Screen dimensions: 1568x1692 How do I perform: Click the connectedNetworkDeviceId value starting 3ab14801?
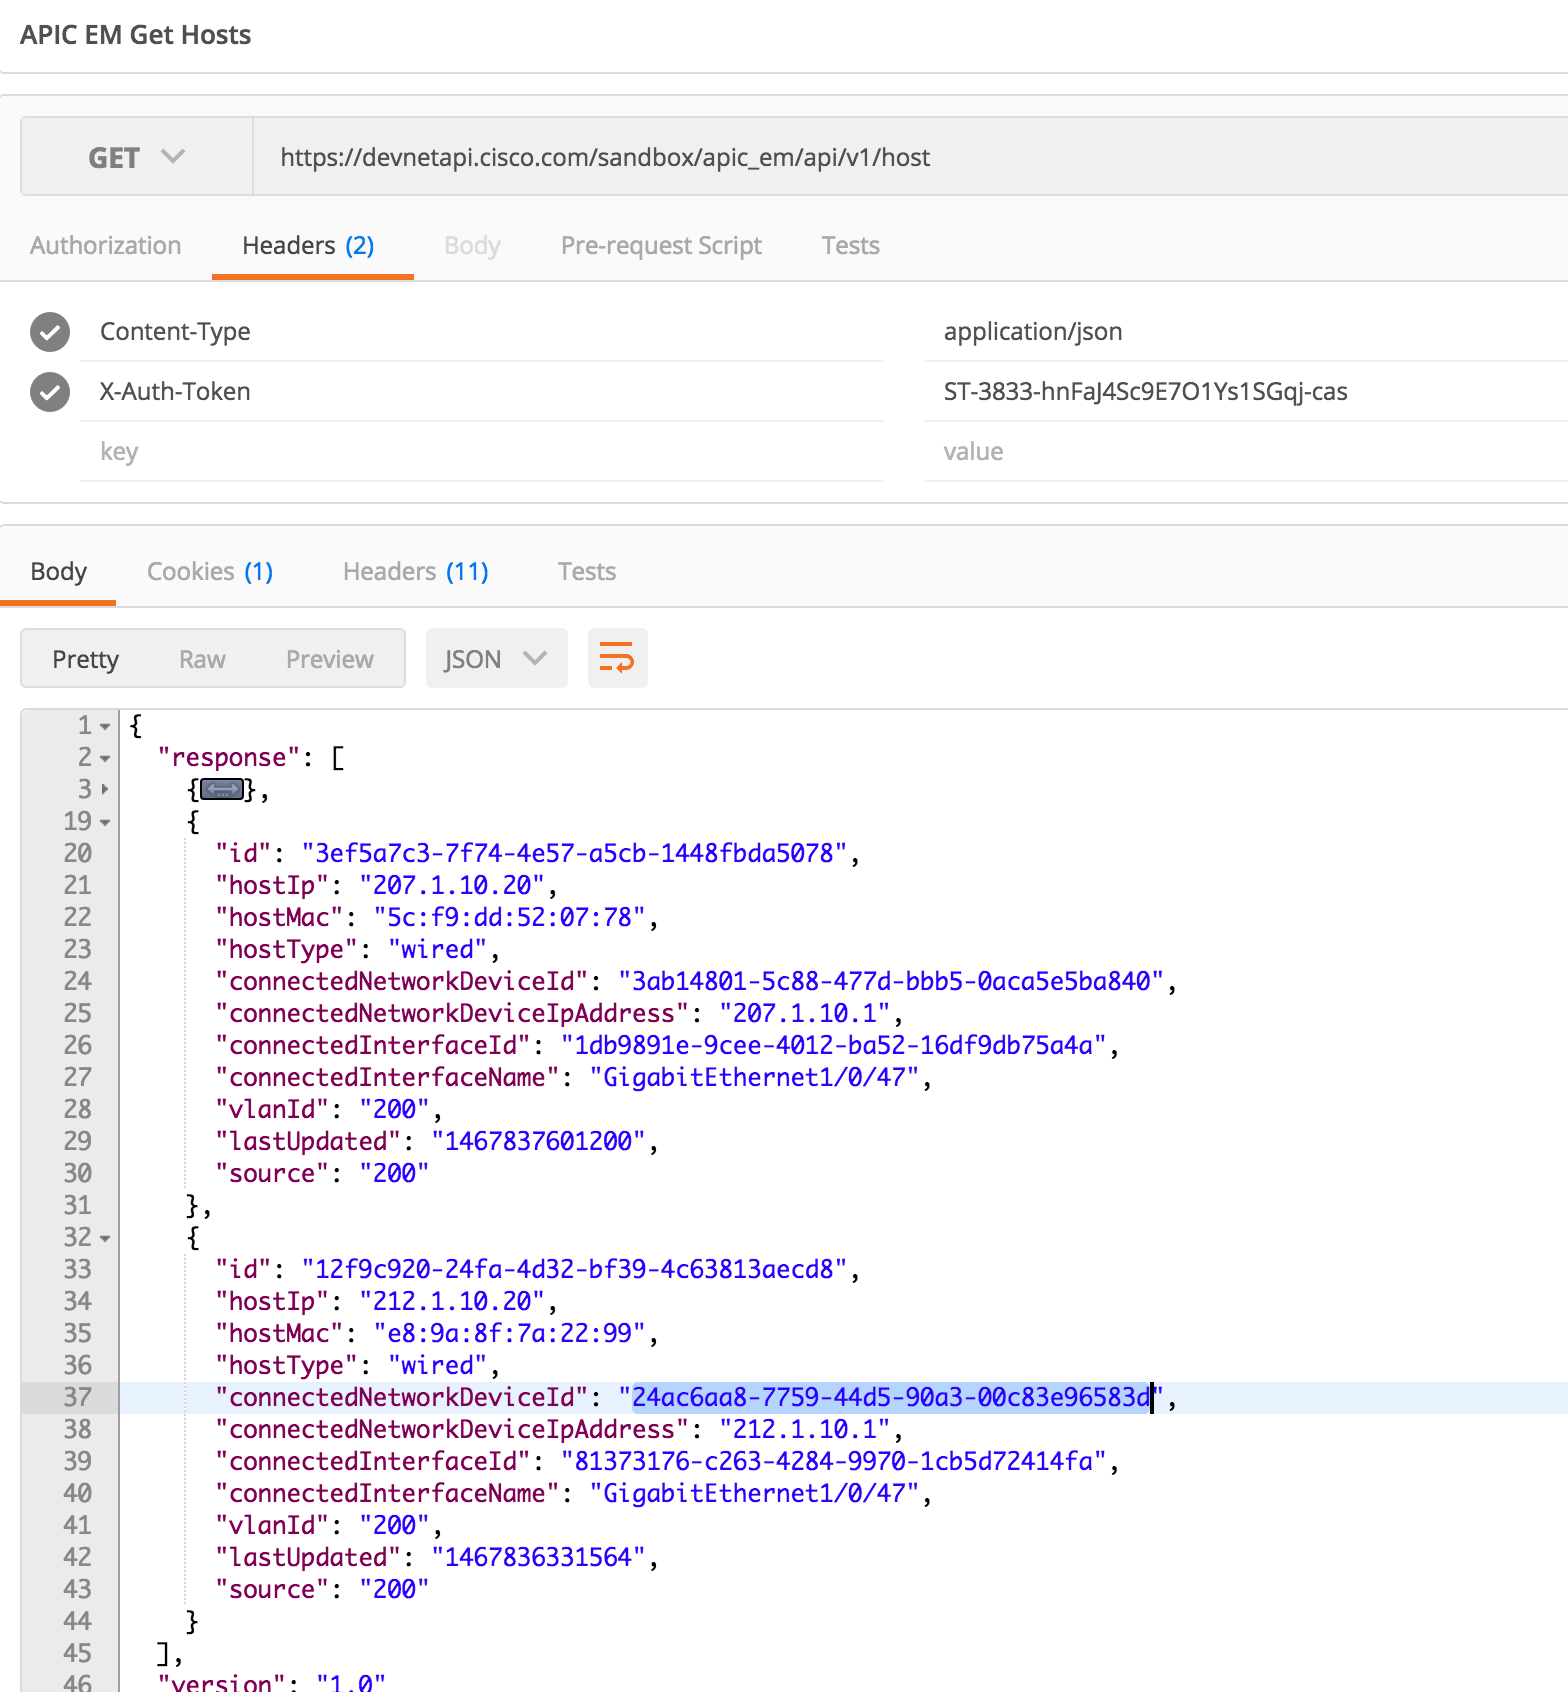click(891, 981)
